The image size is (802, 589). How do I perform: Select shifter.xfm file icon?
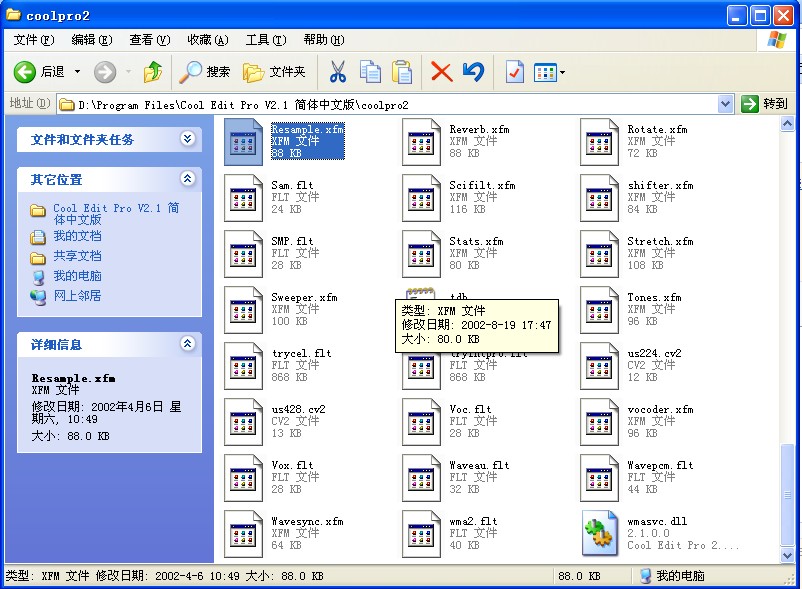pyautogui.click(x=599, y=198)
